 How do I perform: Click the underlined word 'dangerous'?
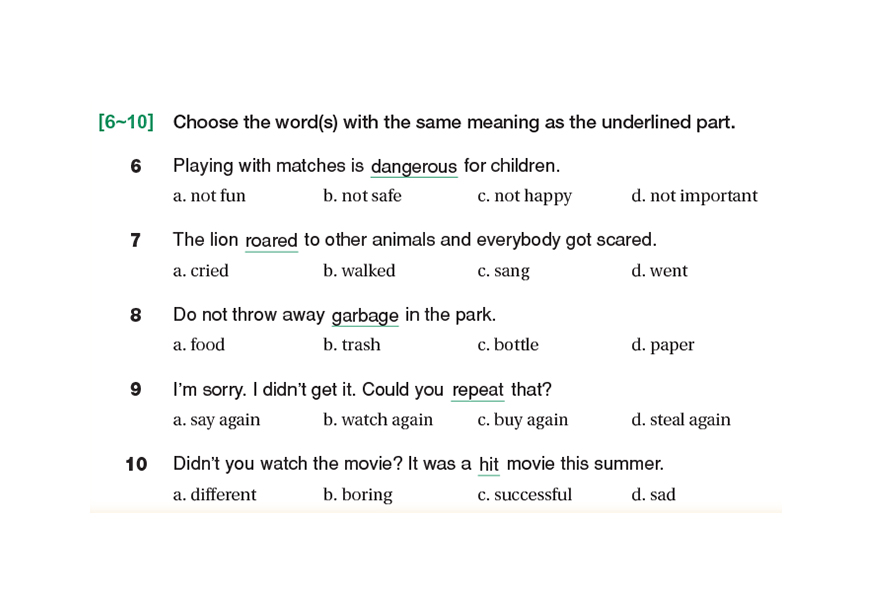[414, 167]
